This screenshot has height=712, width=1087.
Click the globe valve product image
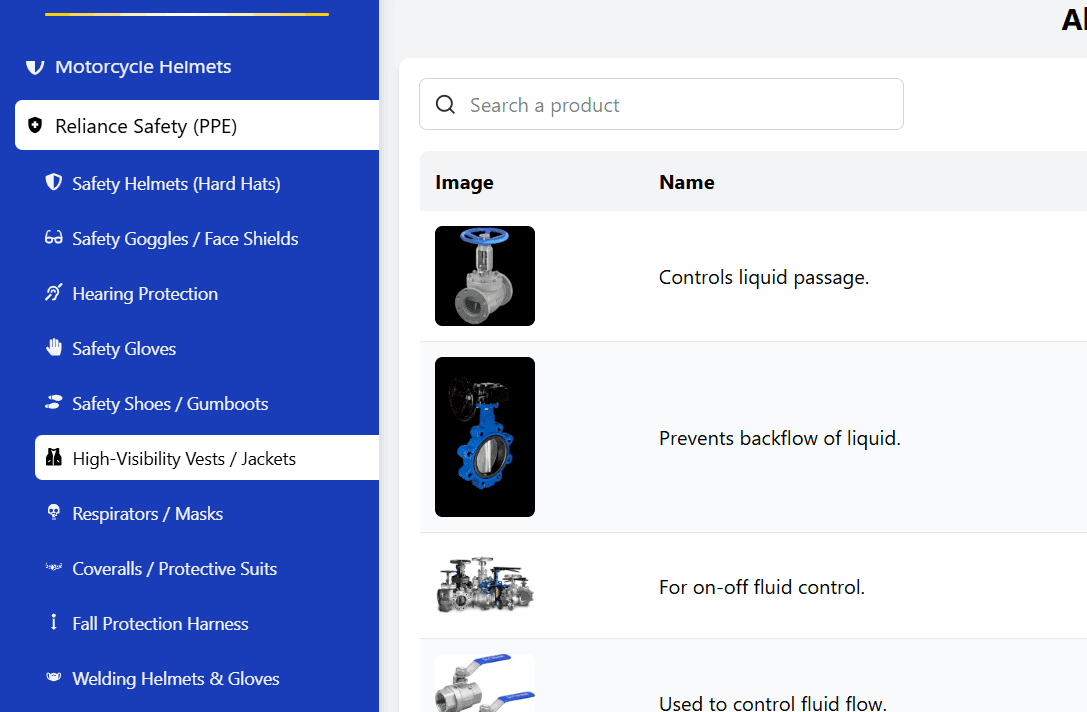point(484,276)
